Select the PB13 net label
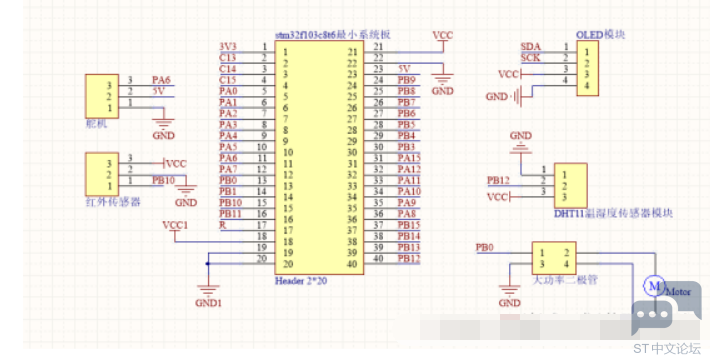 (x=409, y=247)
